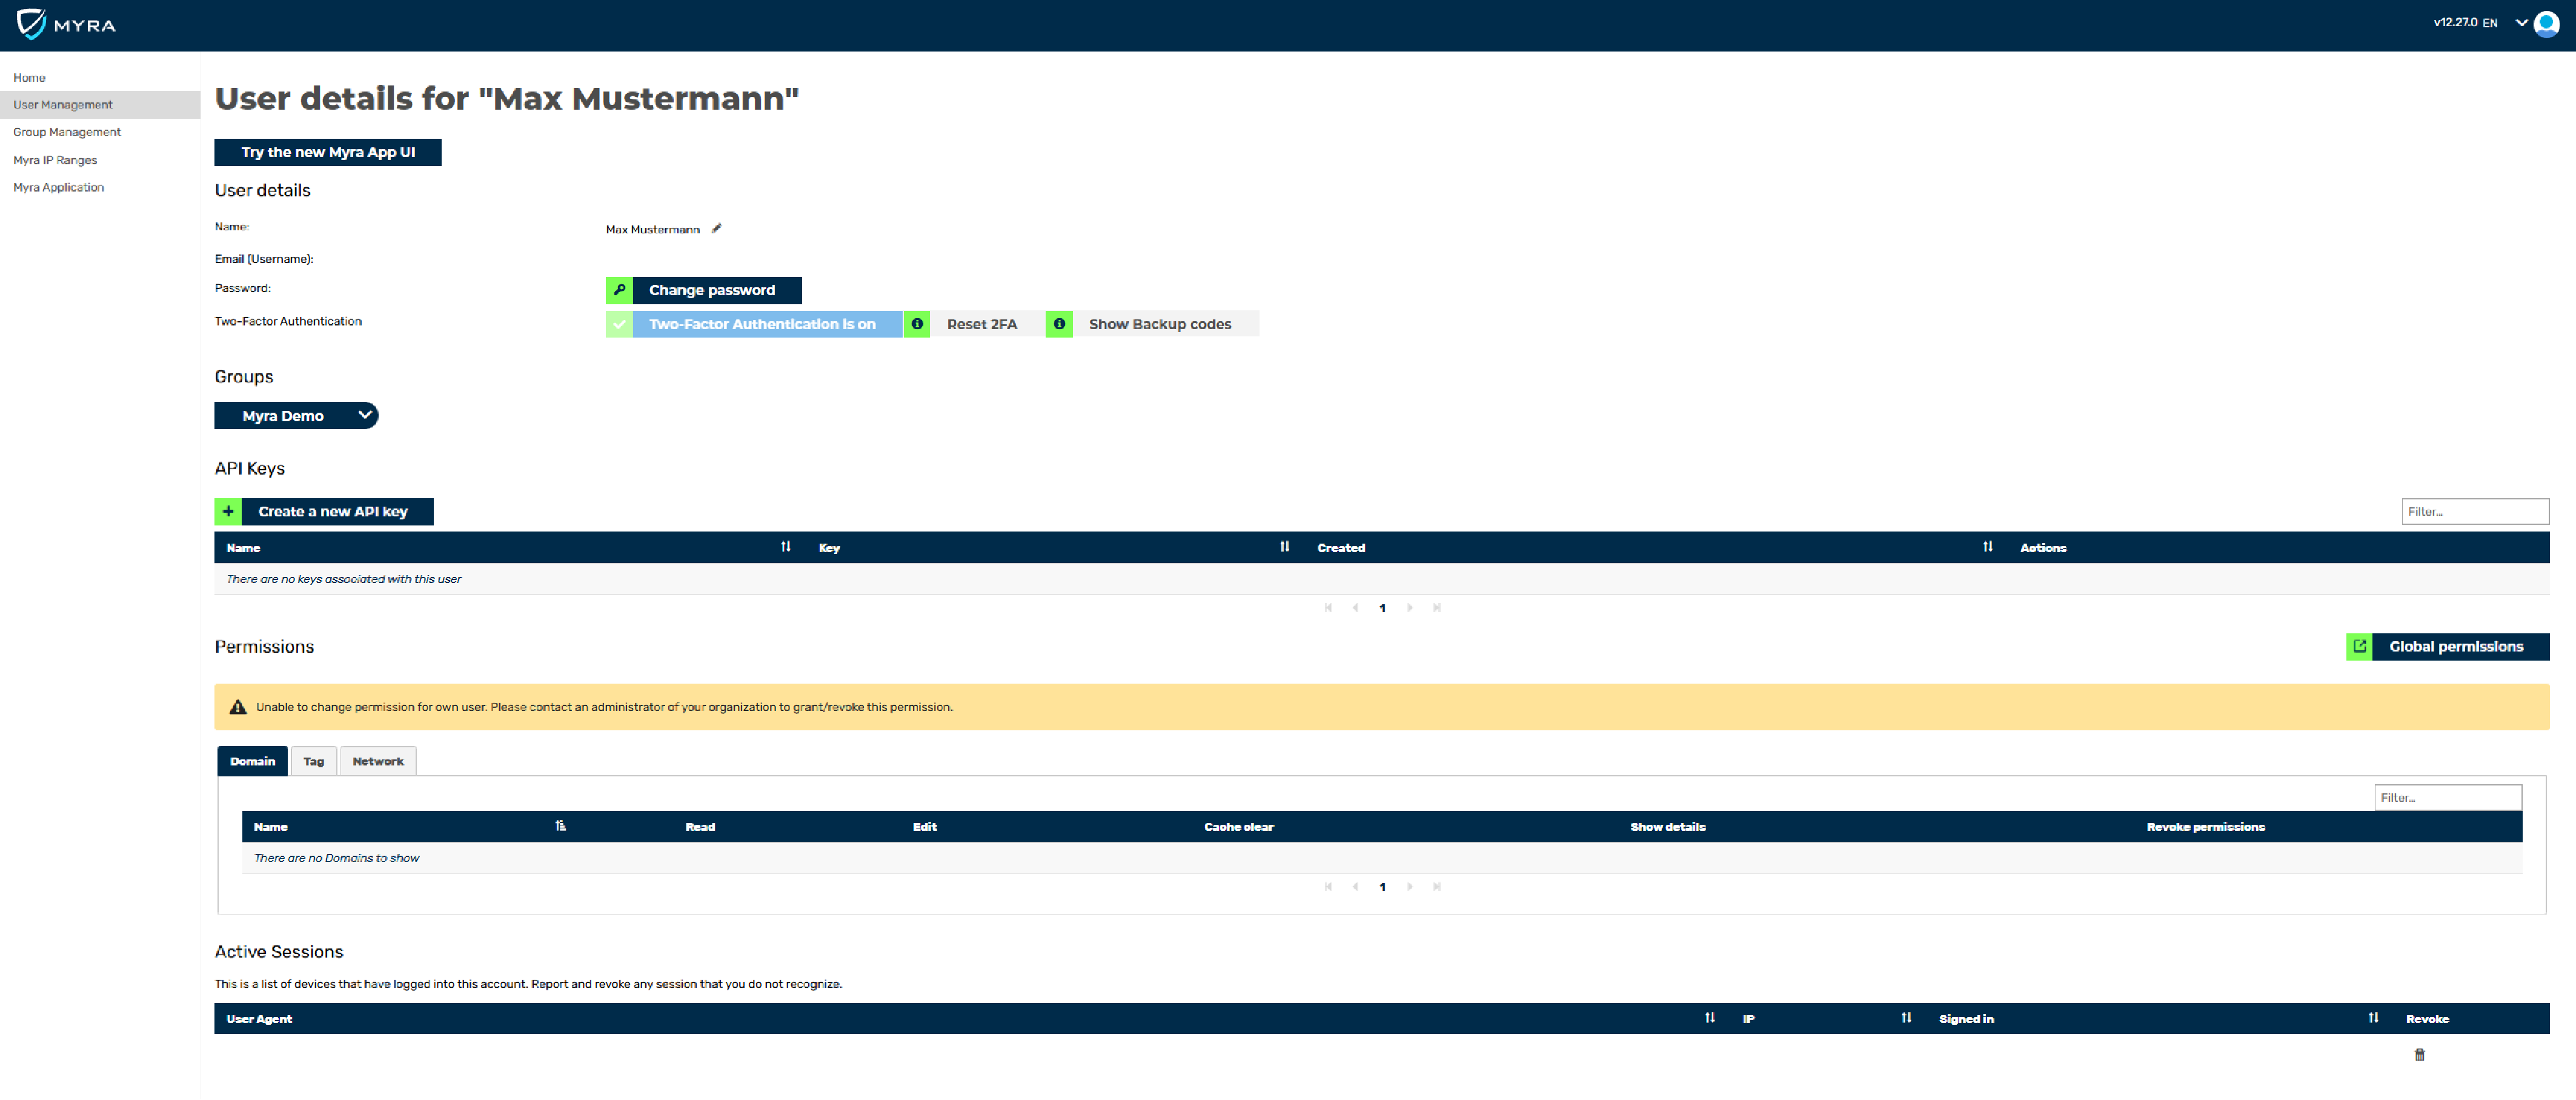Image resolution: width=2576 pixels, height=1100 pixels.
Task: Select page 1 in Domain permissions pagination
Action: (1382, 887)
